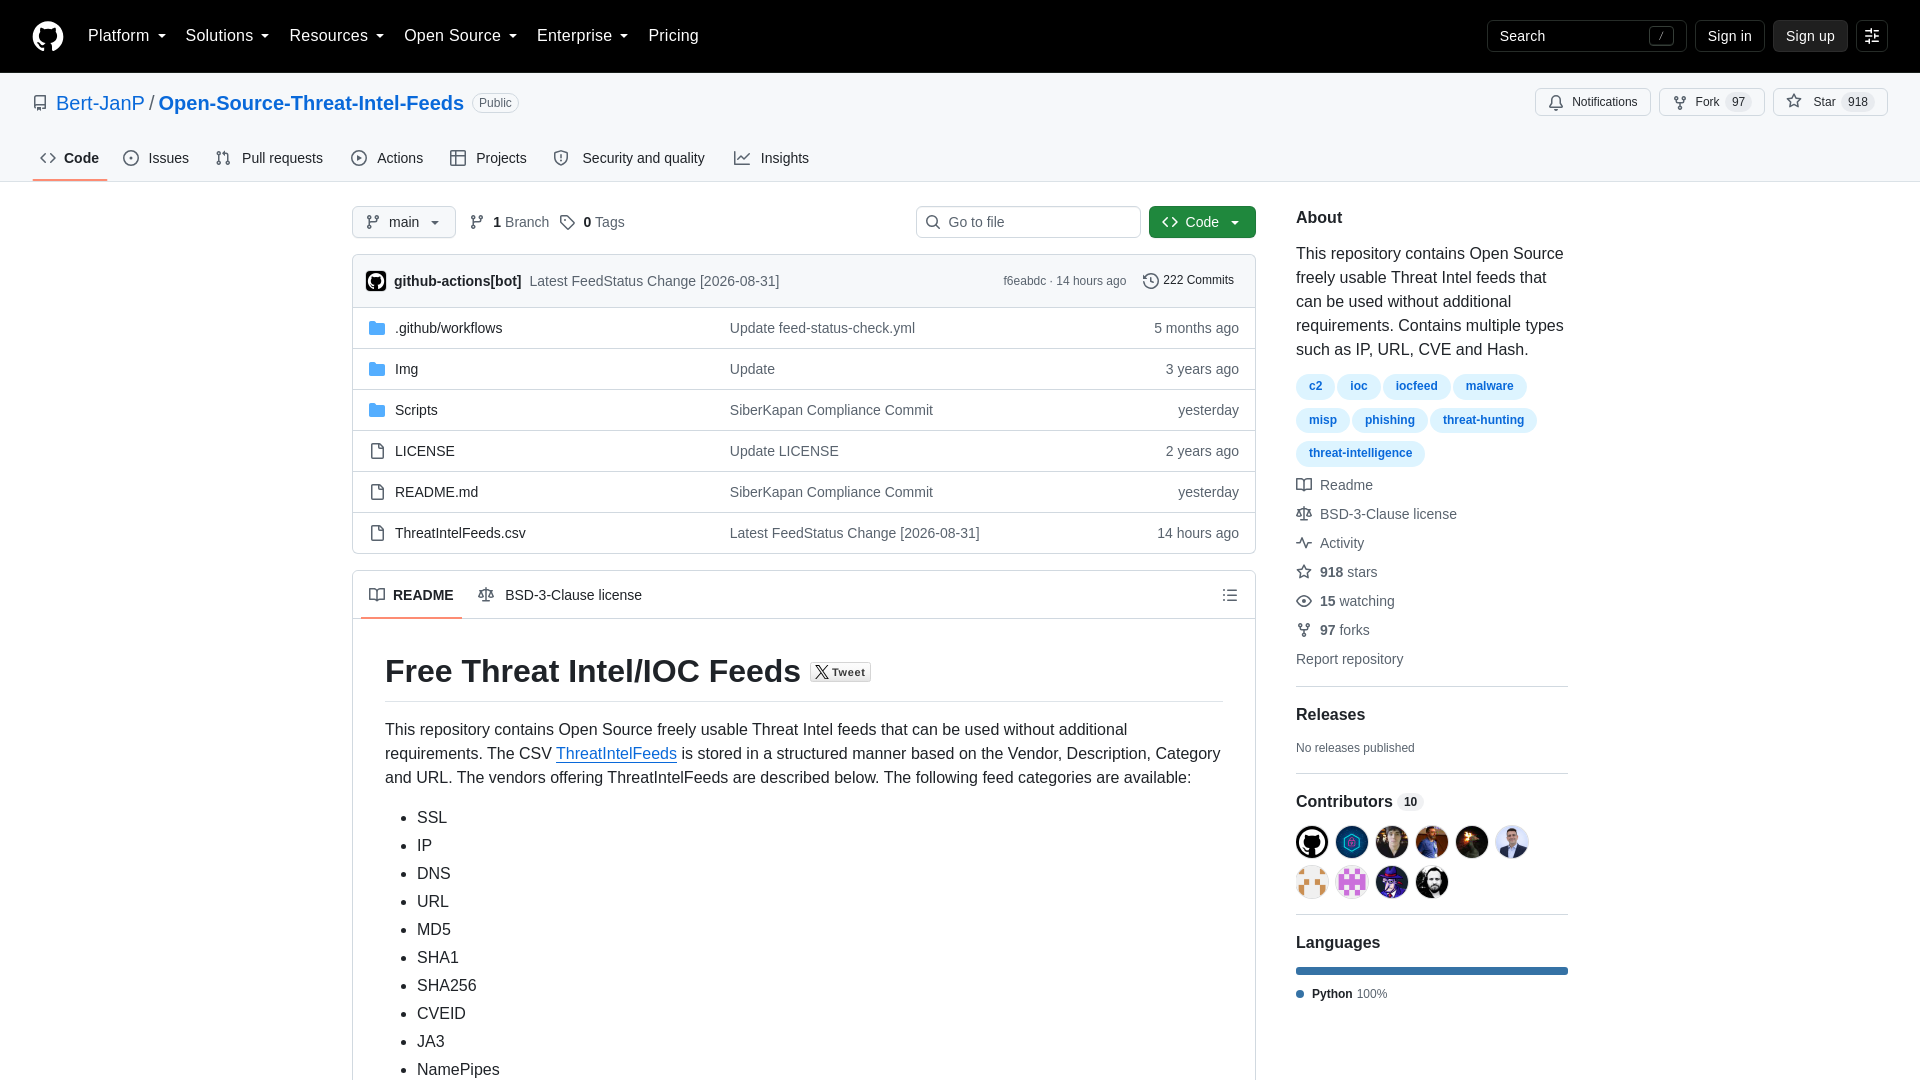
Task: Click the Notifications bell icon
Action: (x=1556, y=102)
